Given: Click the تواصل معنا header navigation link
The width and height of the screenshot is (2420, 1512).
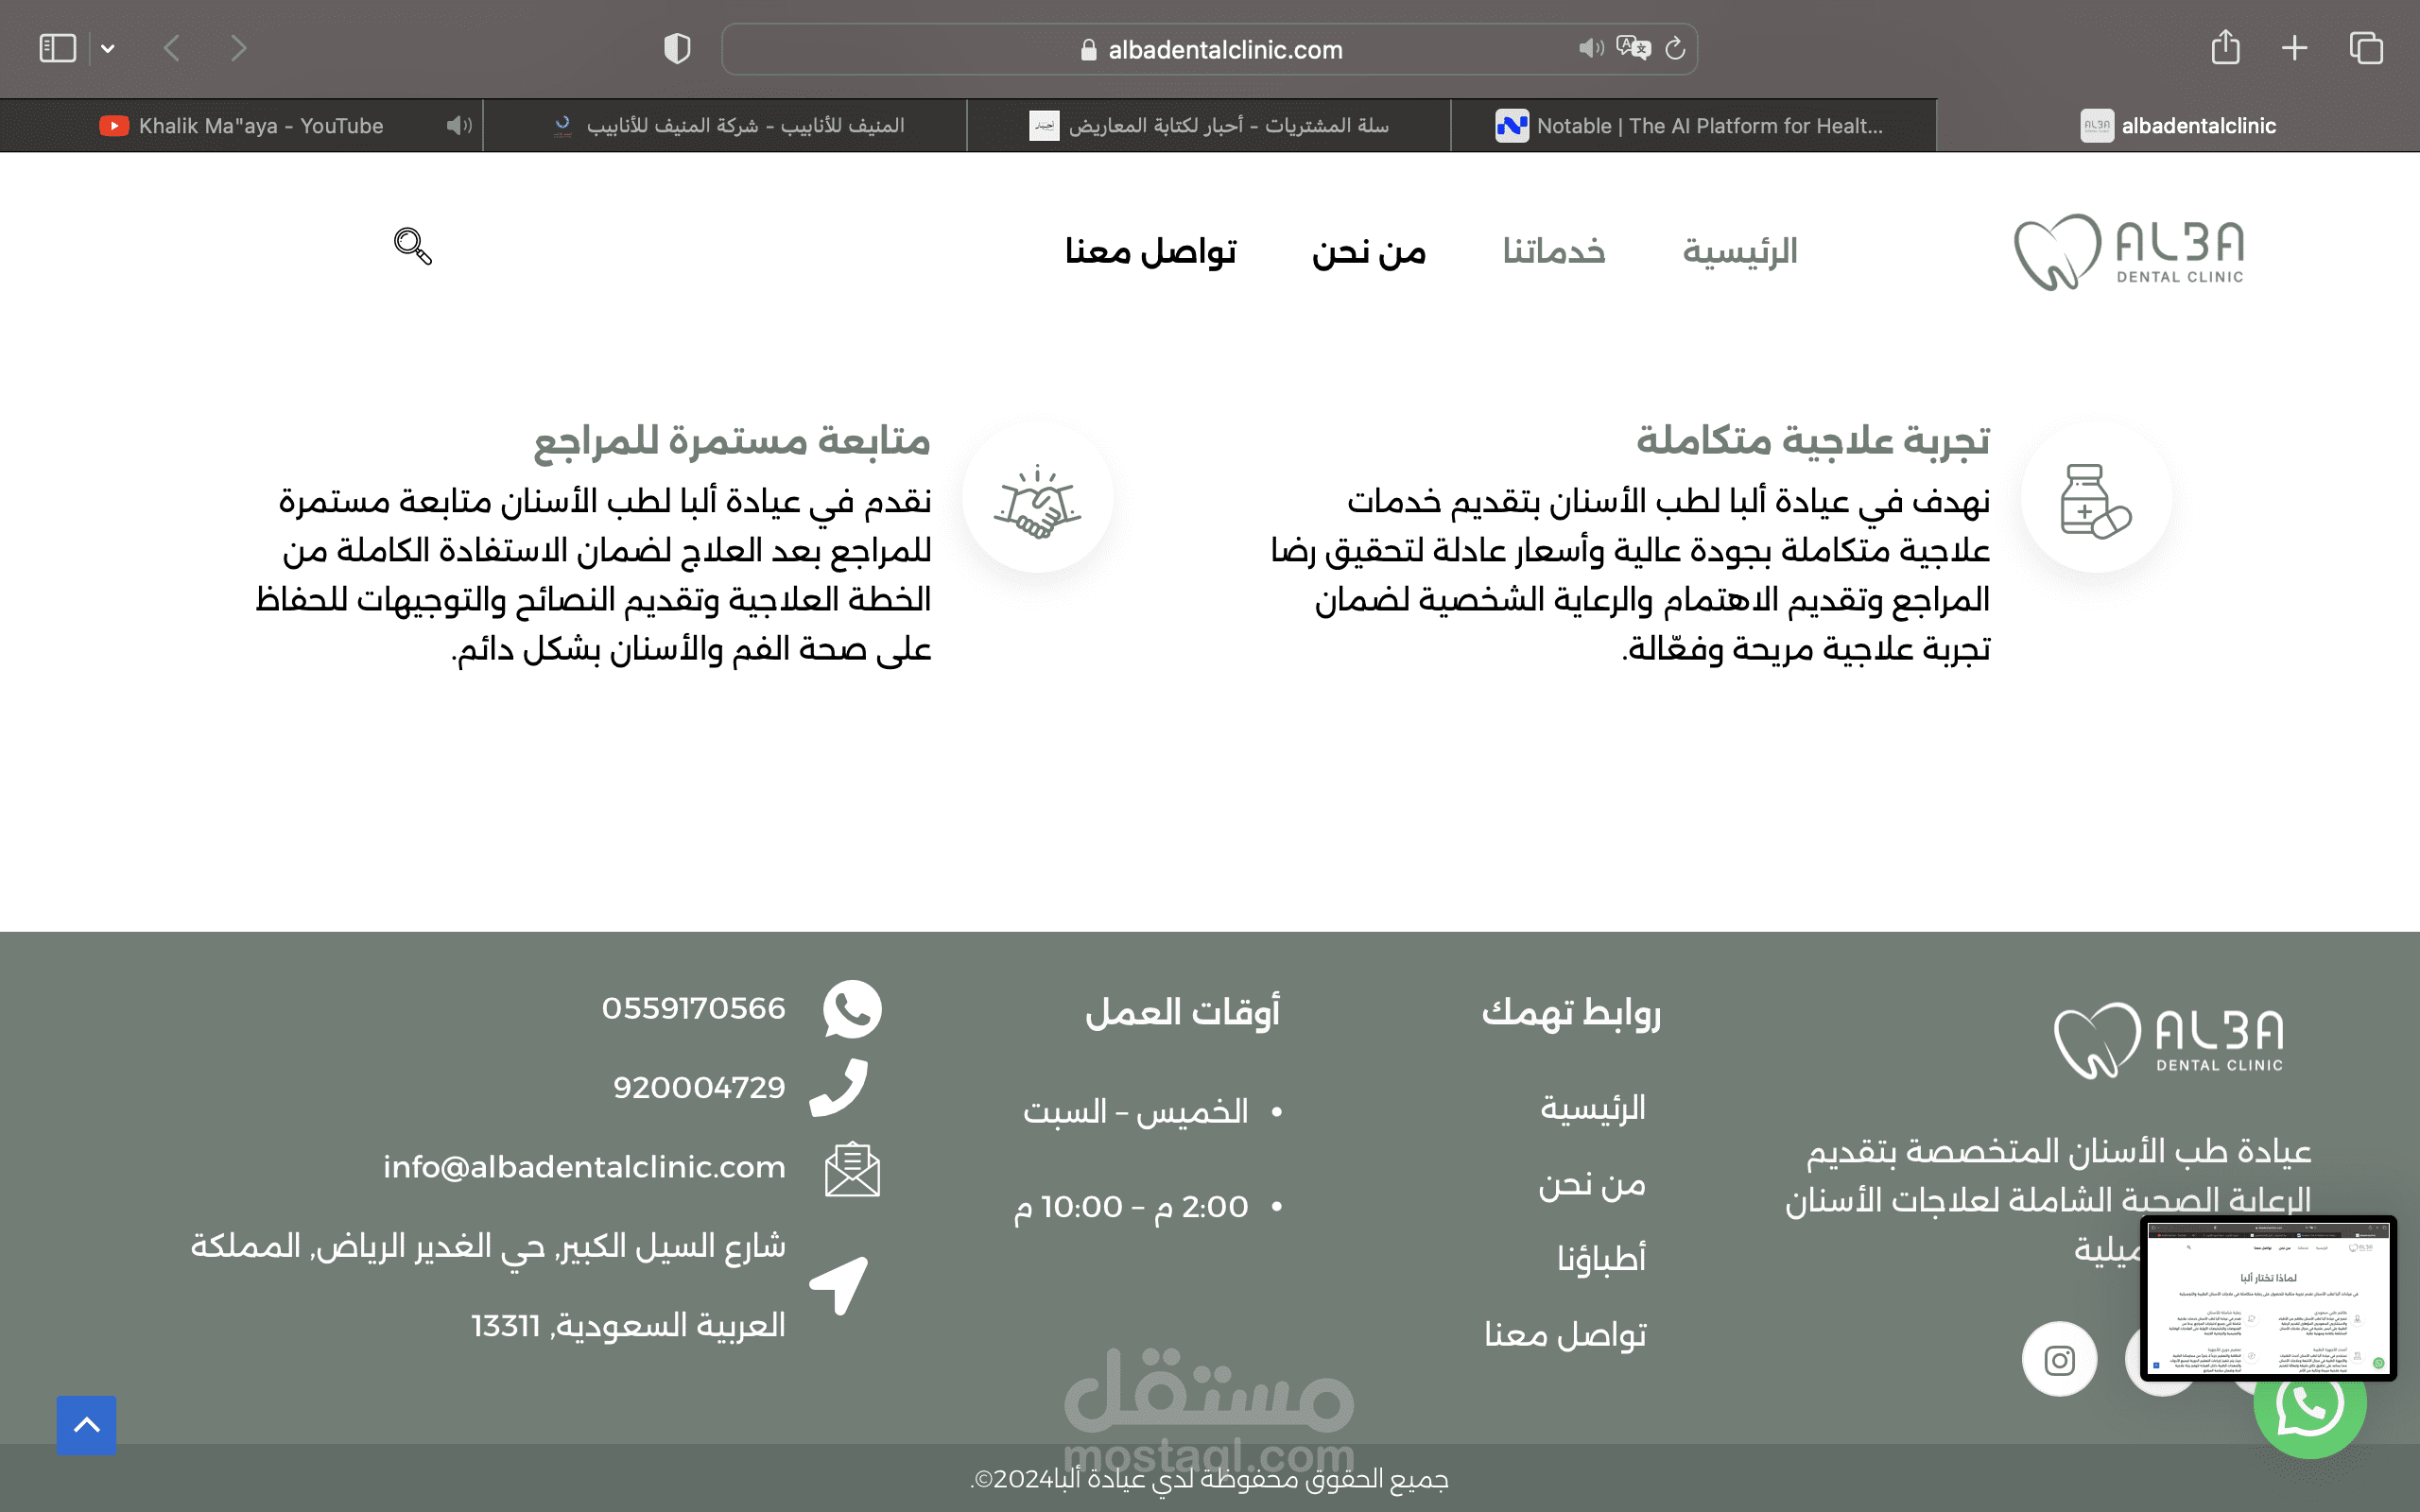Looking at the screenshot, I should pos(1150,251).
